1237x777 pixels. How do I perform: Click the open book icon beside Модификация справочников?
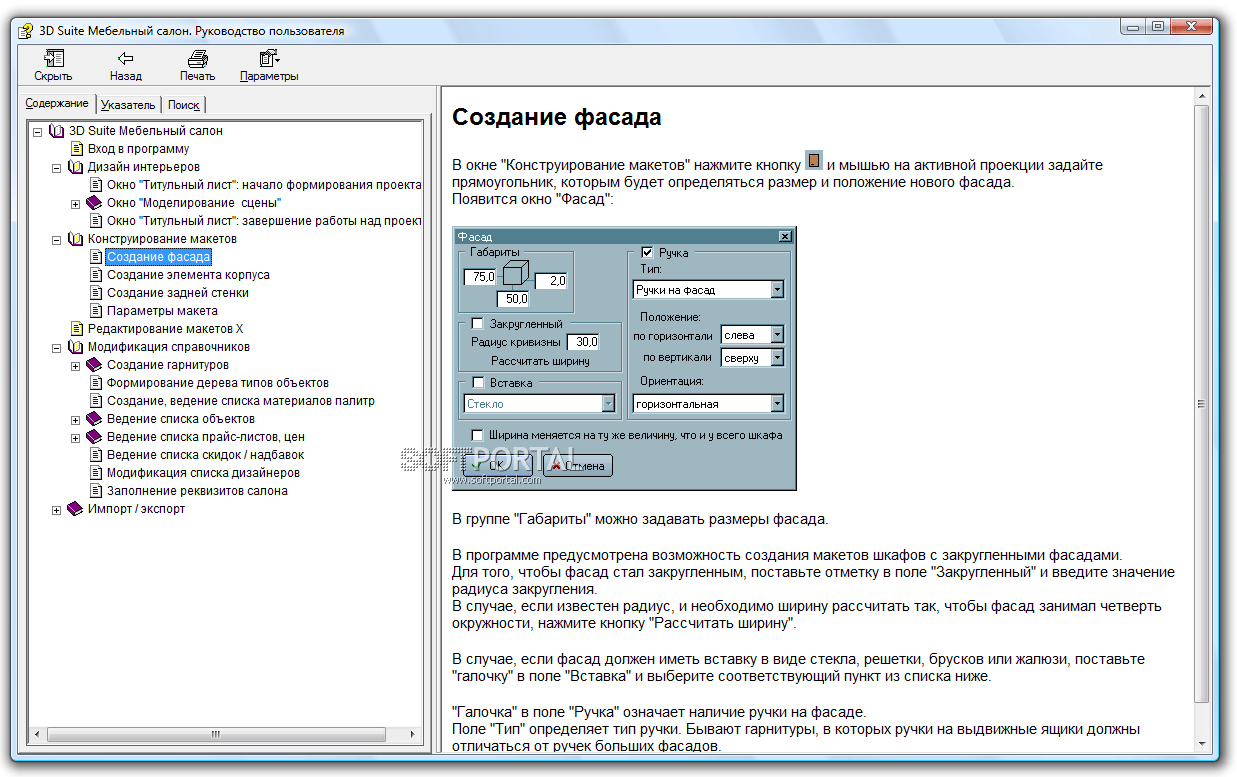[x=75, y=347]
